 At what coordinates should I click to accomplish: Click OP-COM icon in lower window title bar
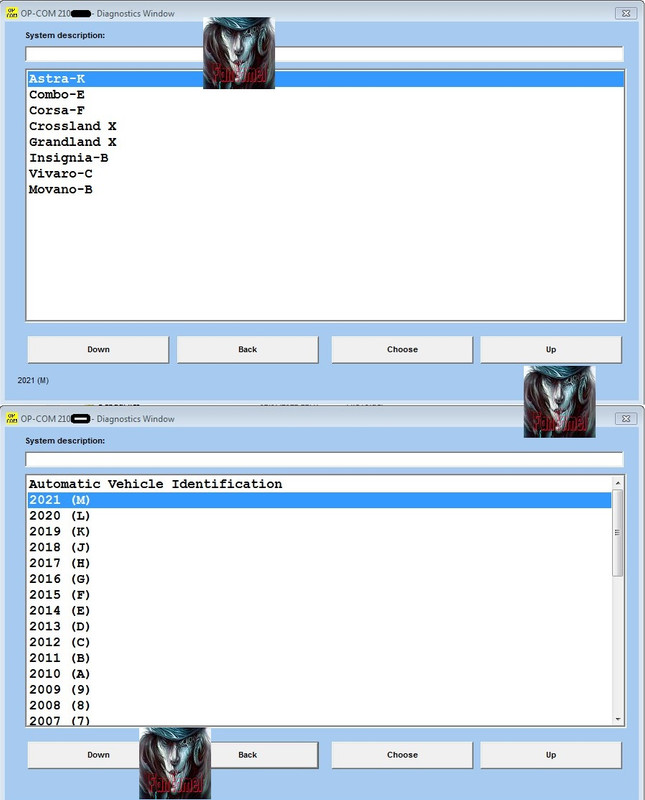pyautogui.click(x=11, y=418)
